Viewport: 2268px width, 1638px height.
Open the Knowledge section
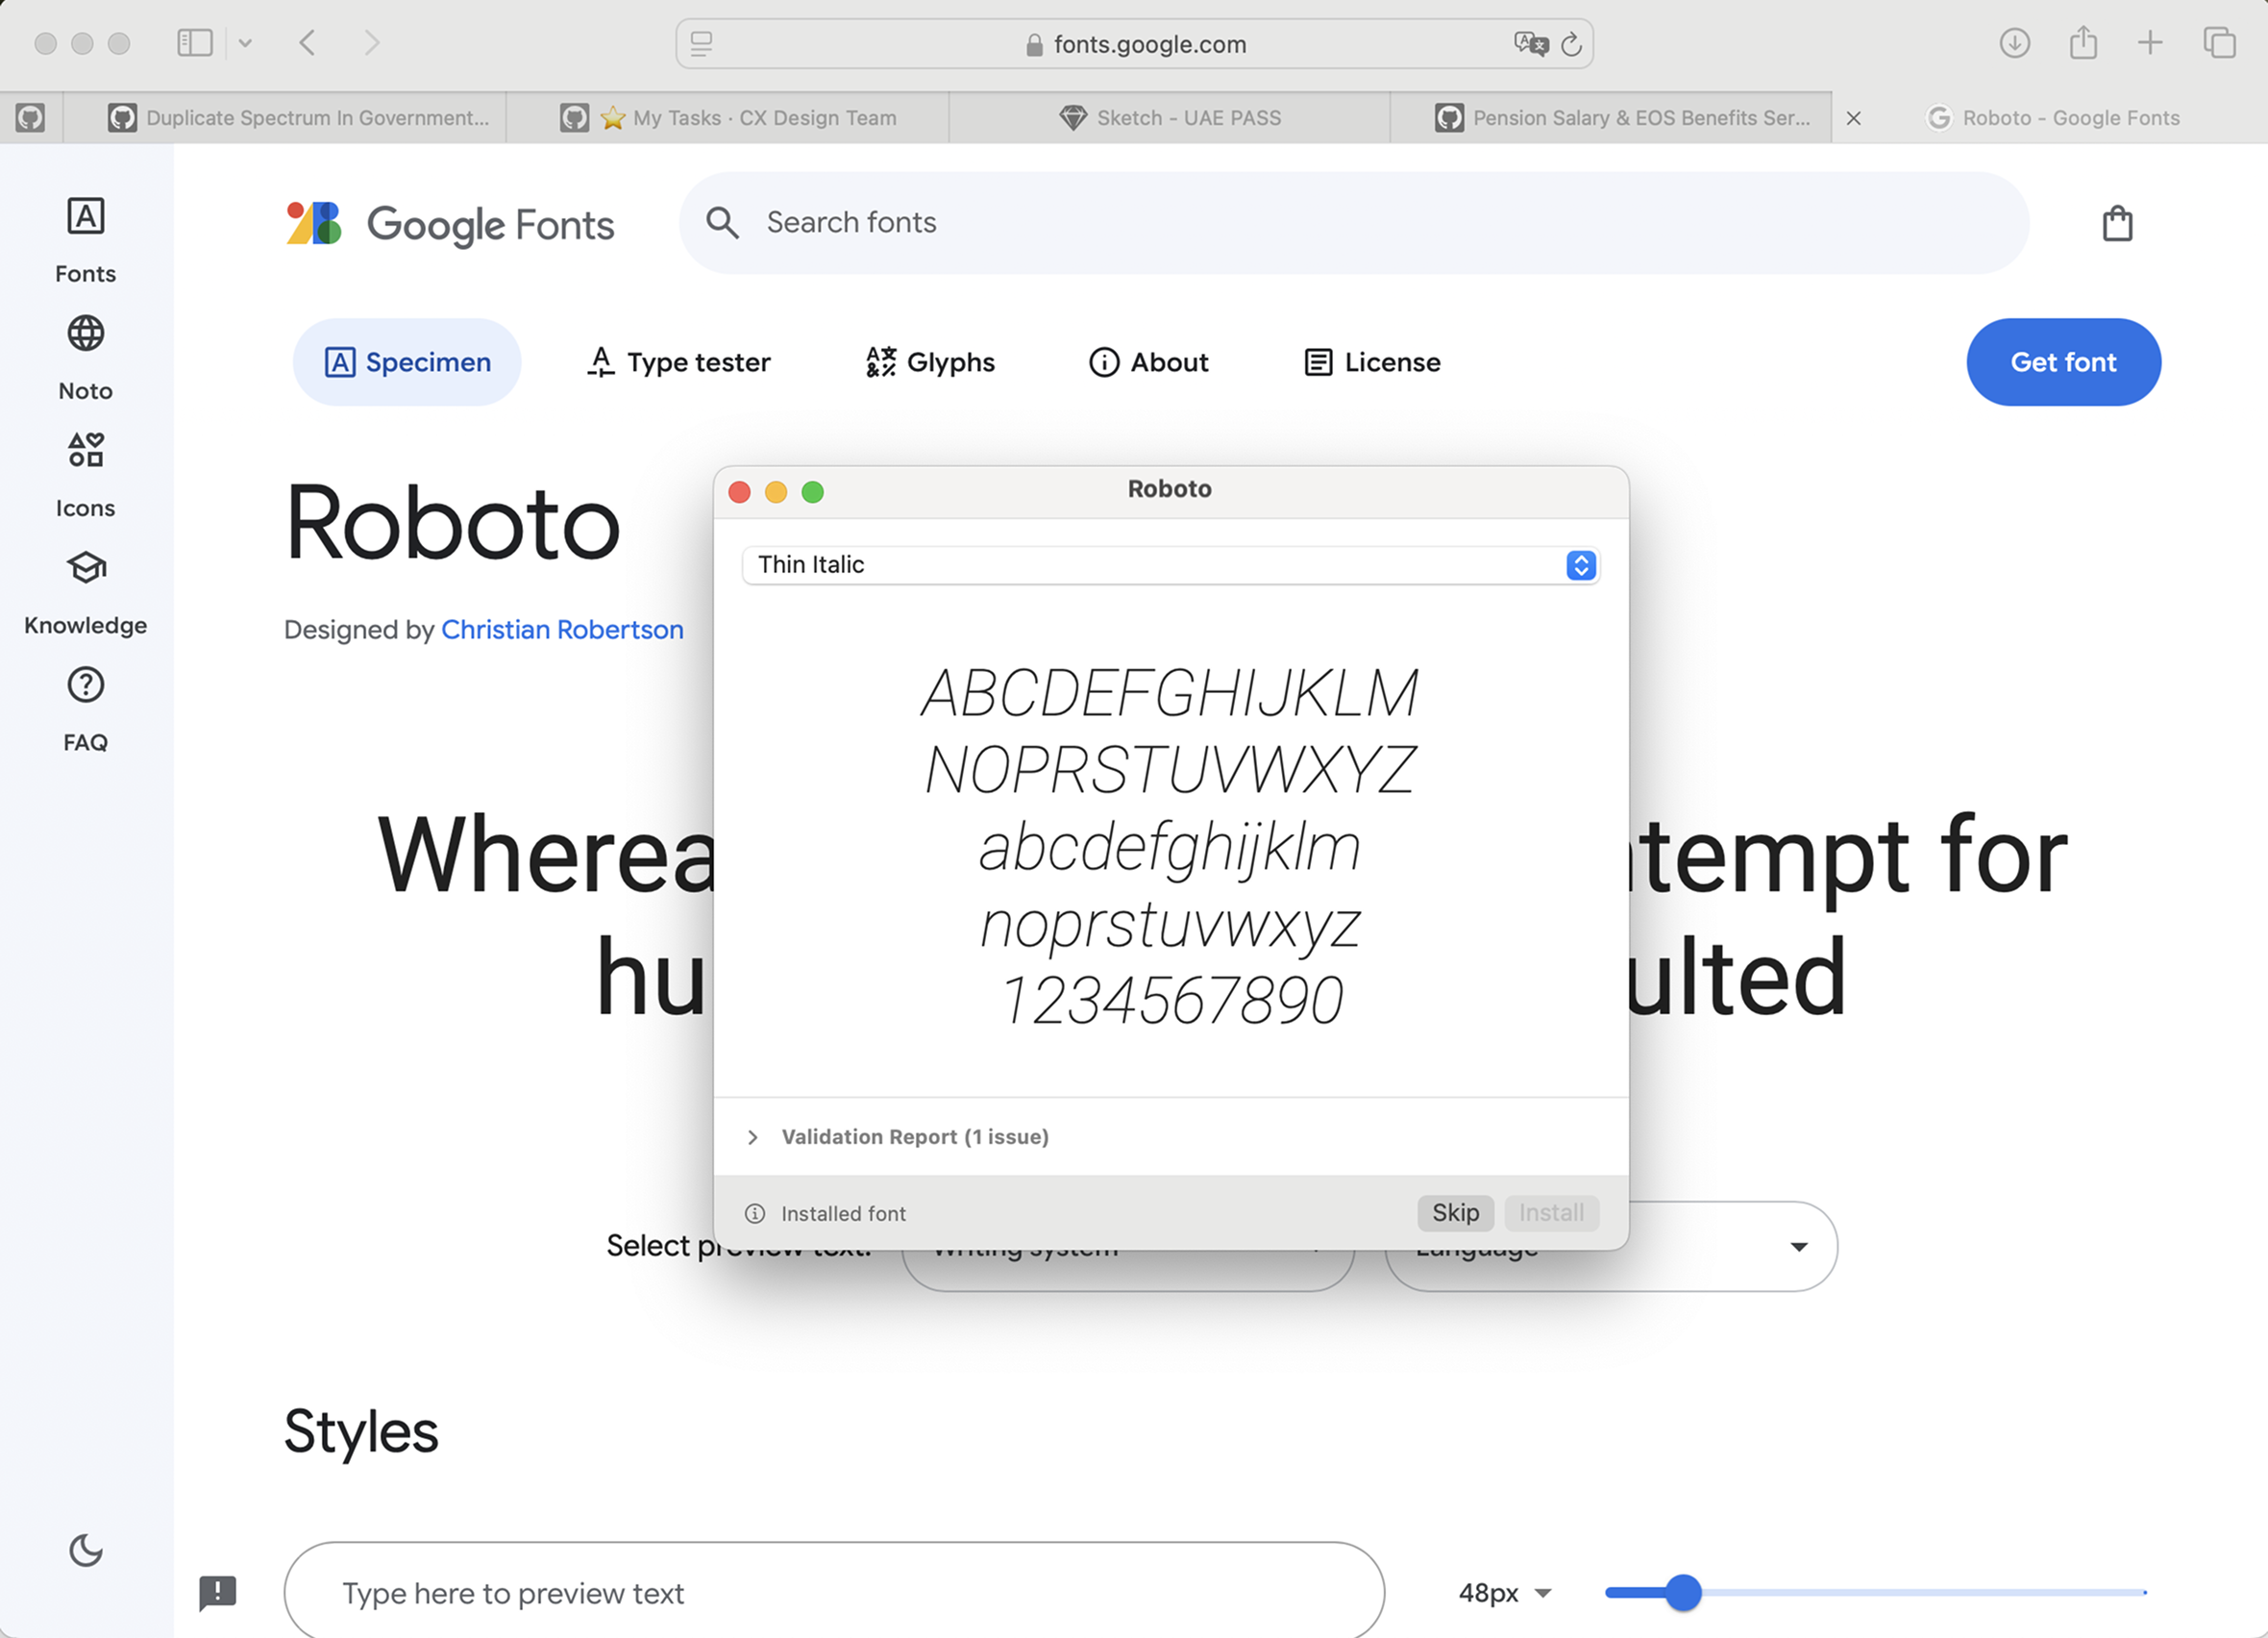(x=85, y=592)
